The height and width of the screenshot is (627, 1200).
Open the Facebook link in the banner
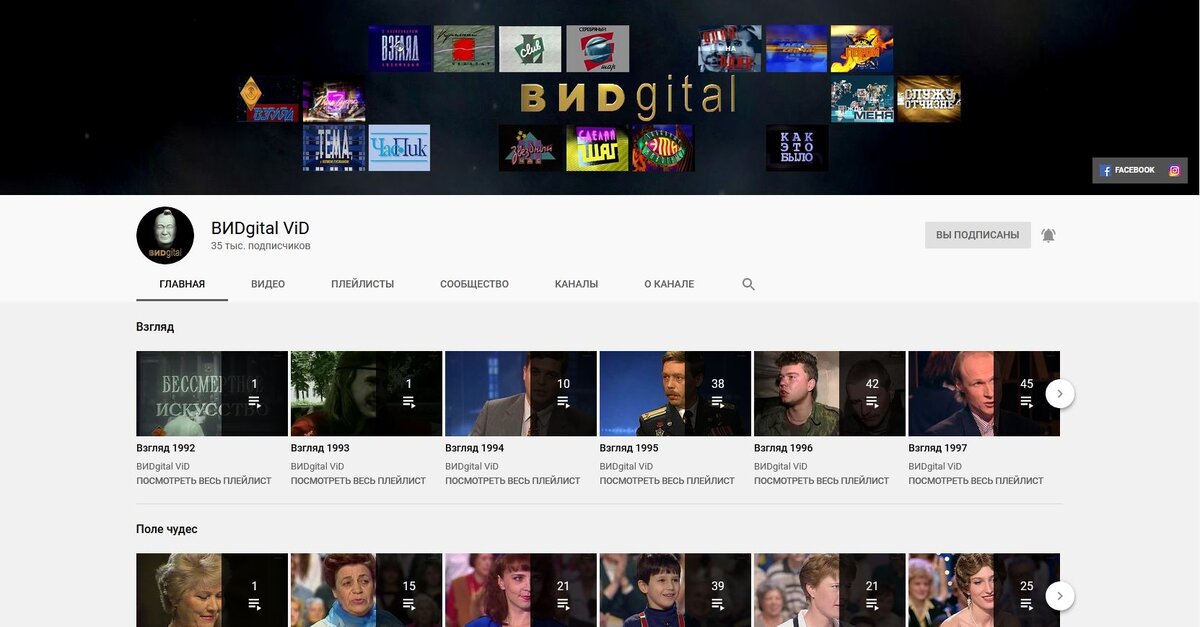(x=1127, y=170)
